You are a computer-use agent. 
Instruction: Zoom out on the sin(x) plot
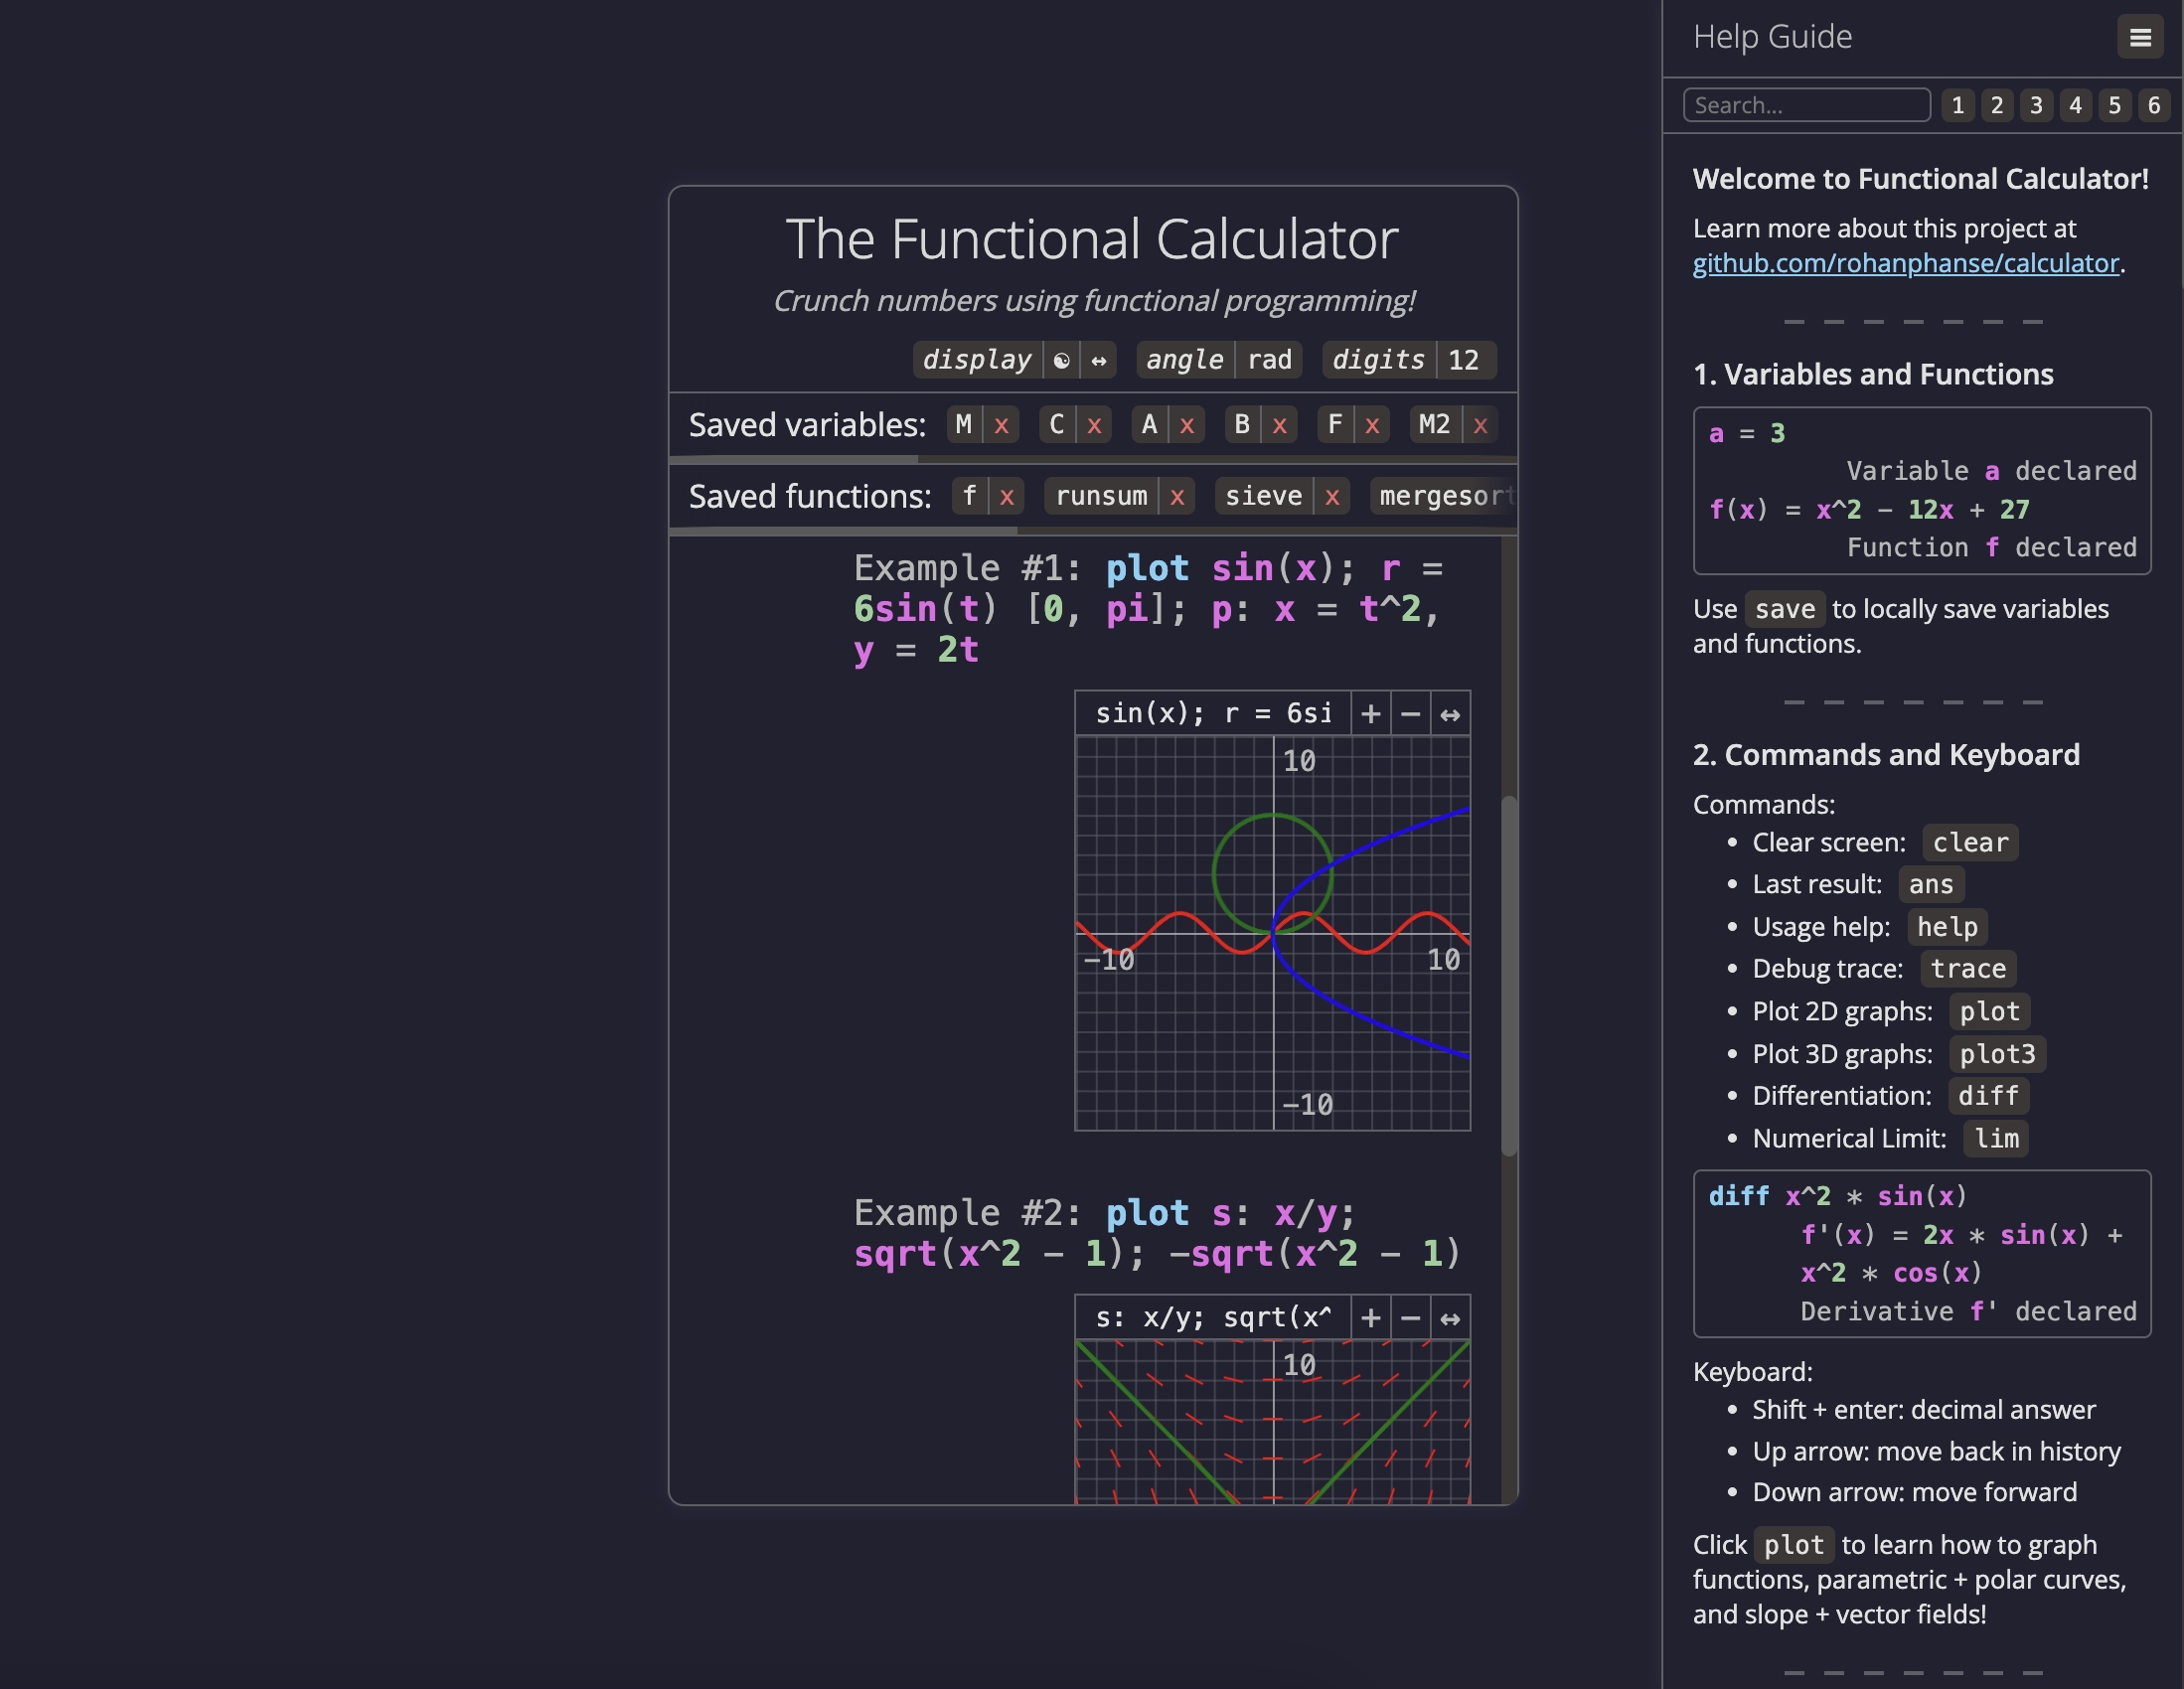1410,714
